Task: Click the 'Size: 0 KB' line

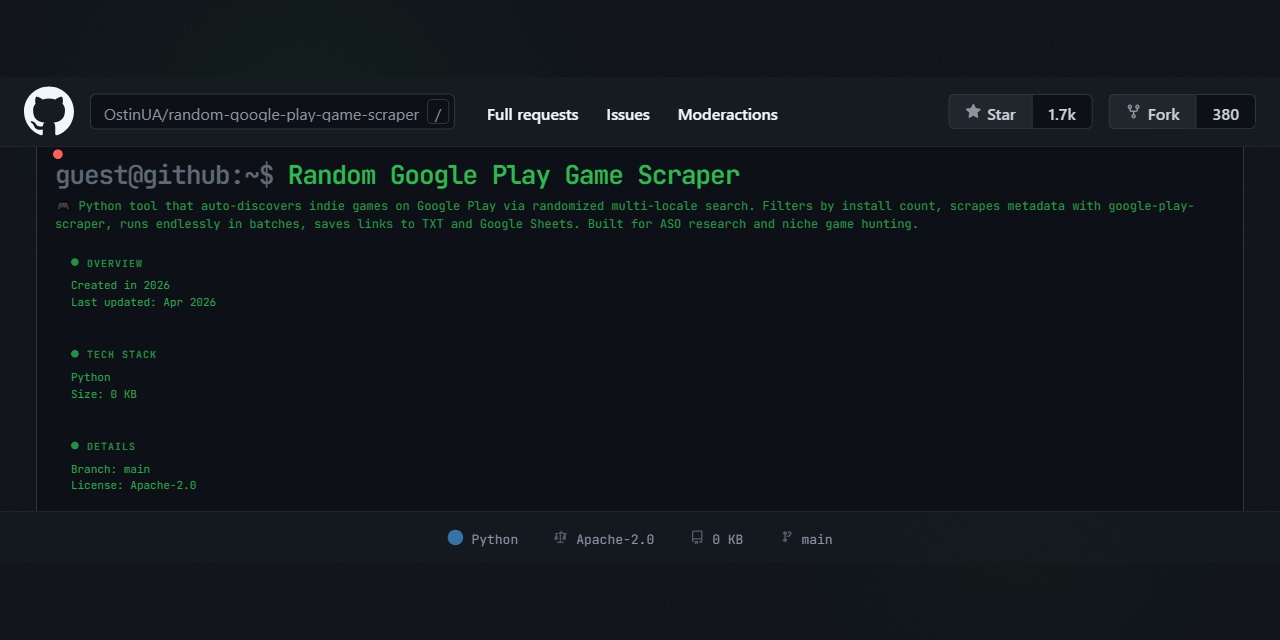Action: coord(104,394)
